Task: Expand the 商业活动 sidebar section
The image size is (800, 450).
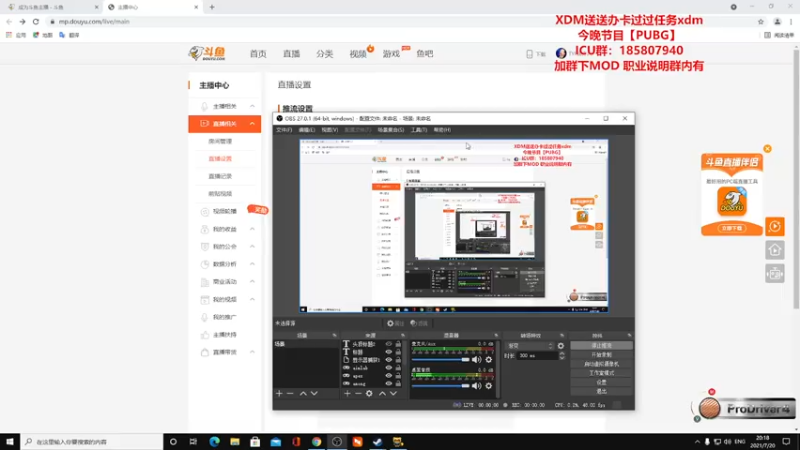Action: pos(252,282)
